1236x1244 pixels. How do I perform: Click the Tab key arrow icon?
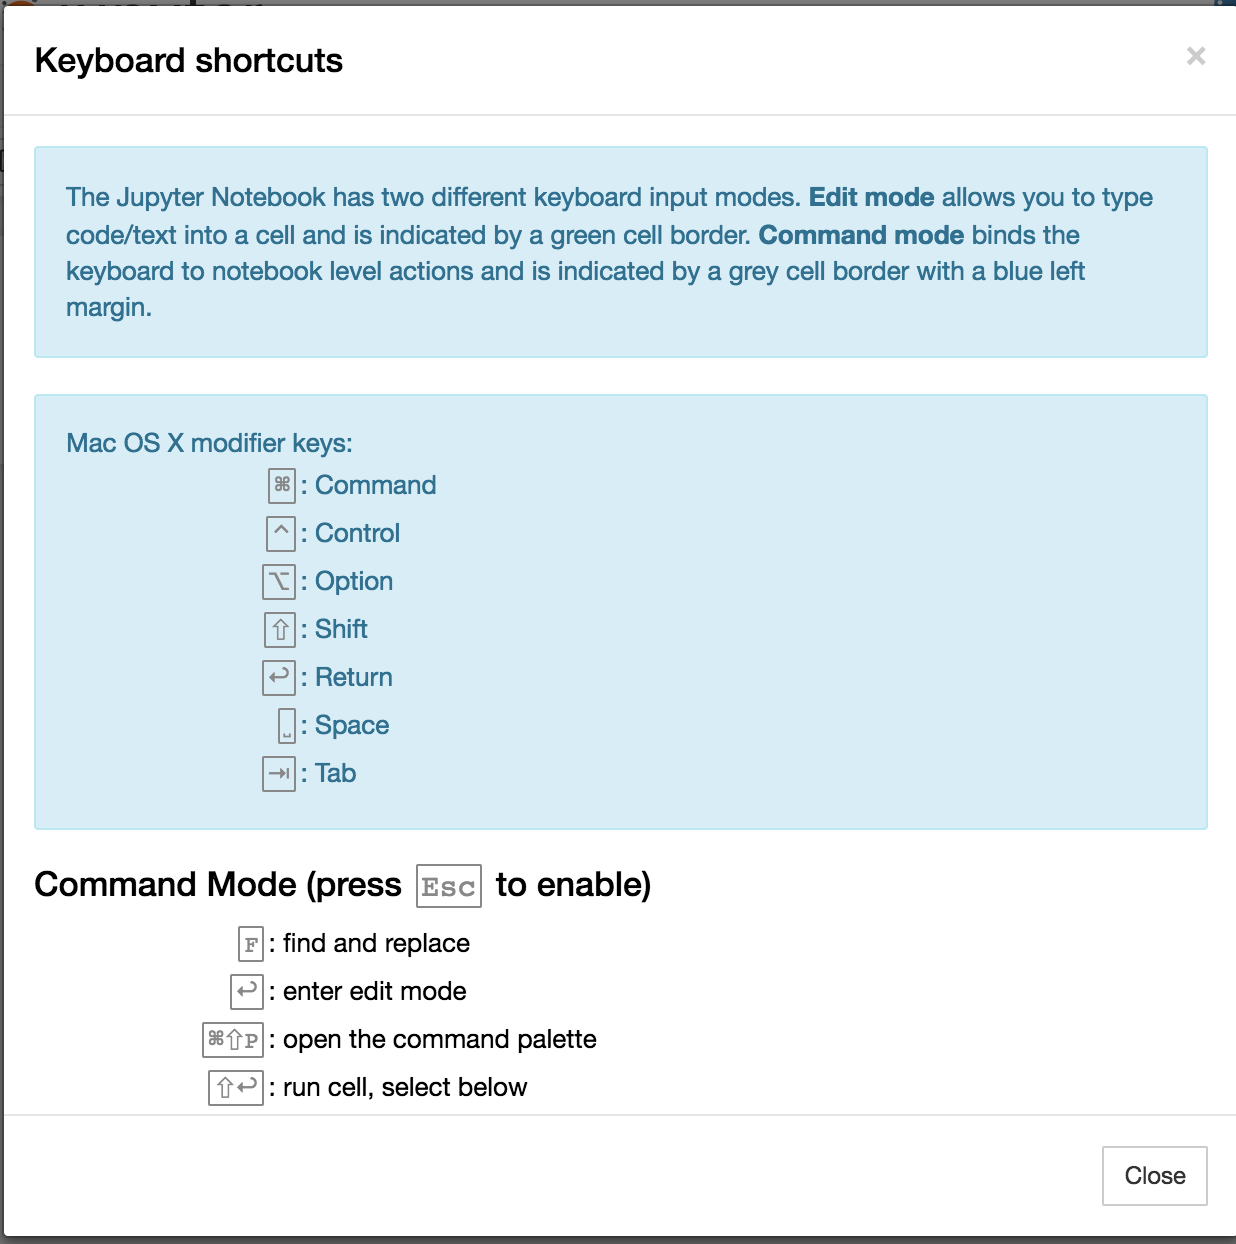coord(279,773)
